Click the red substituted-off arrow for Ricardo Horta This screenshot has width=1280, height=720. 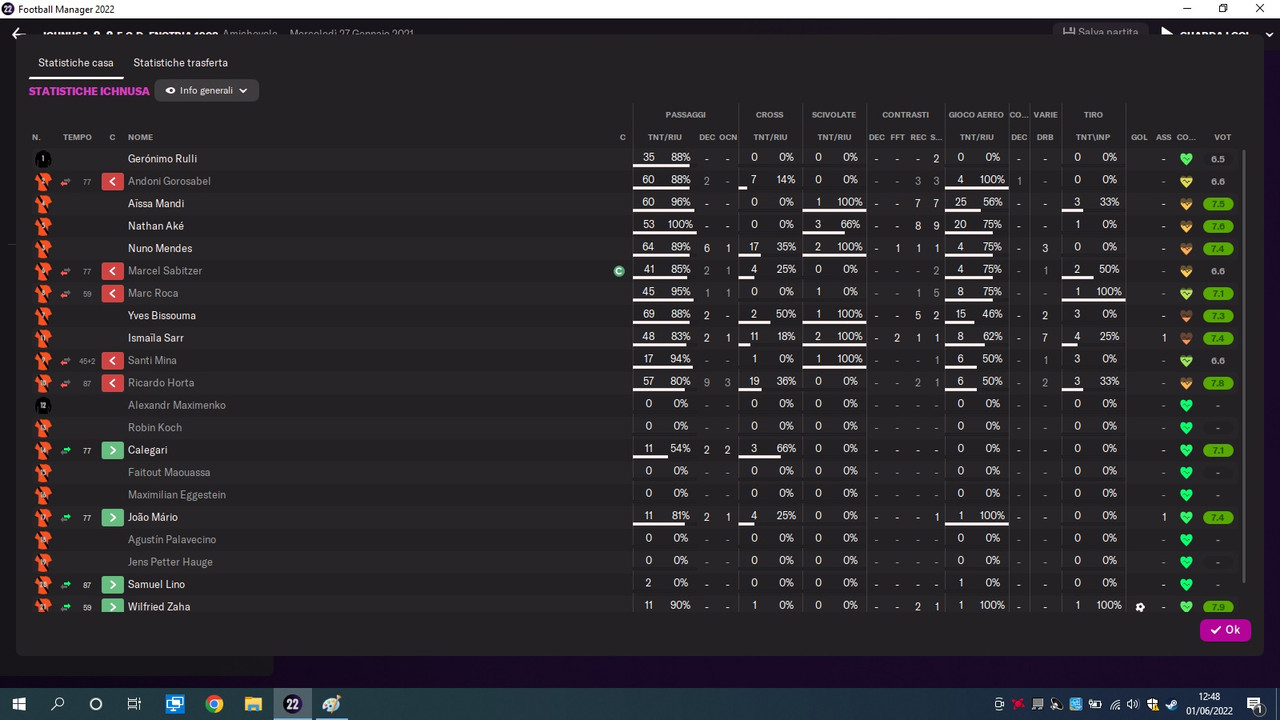(113, 383)
